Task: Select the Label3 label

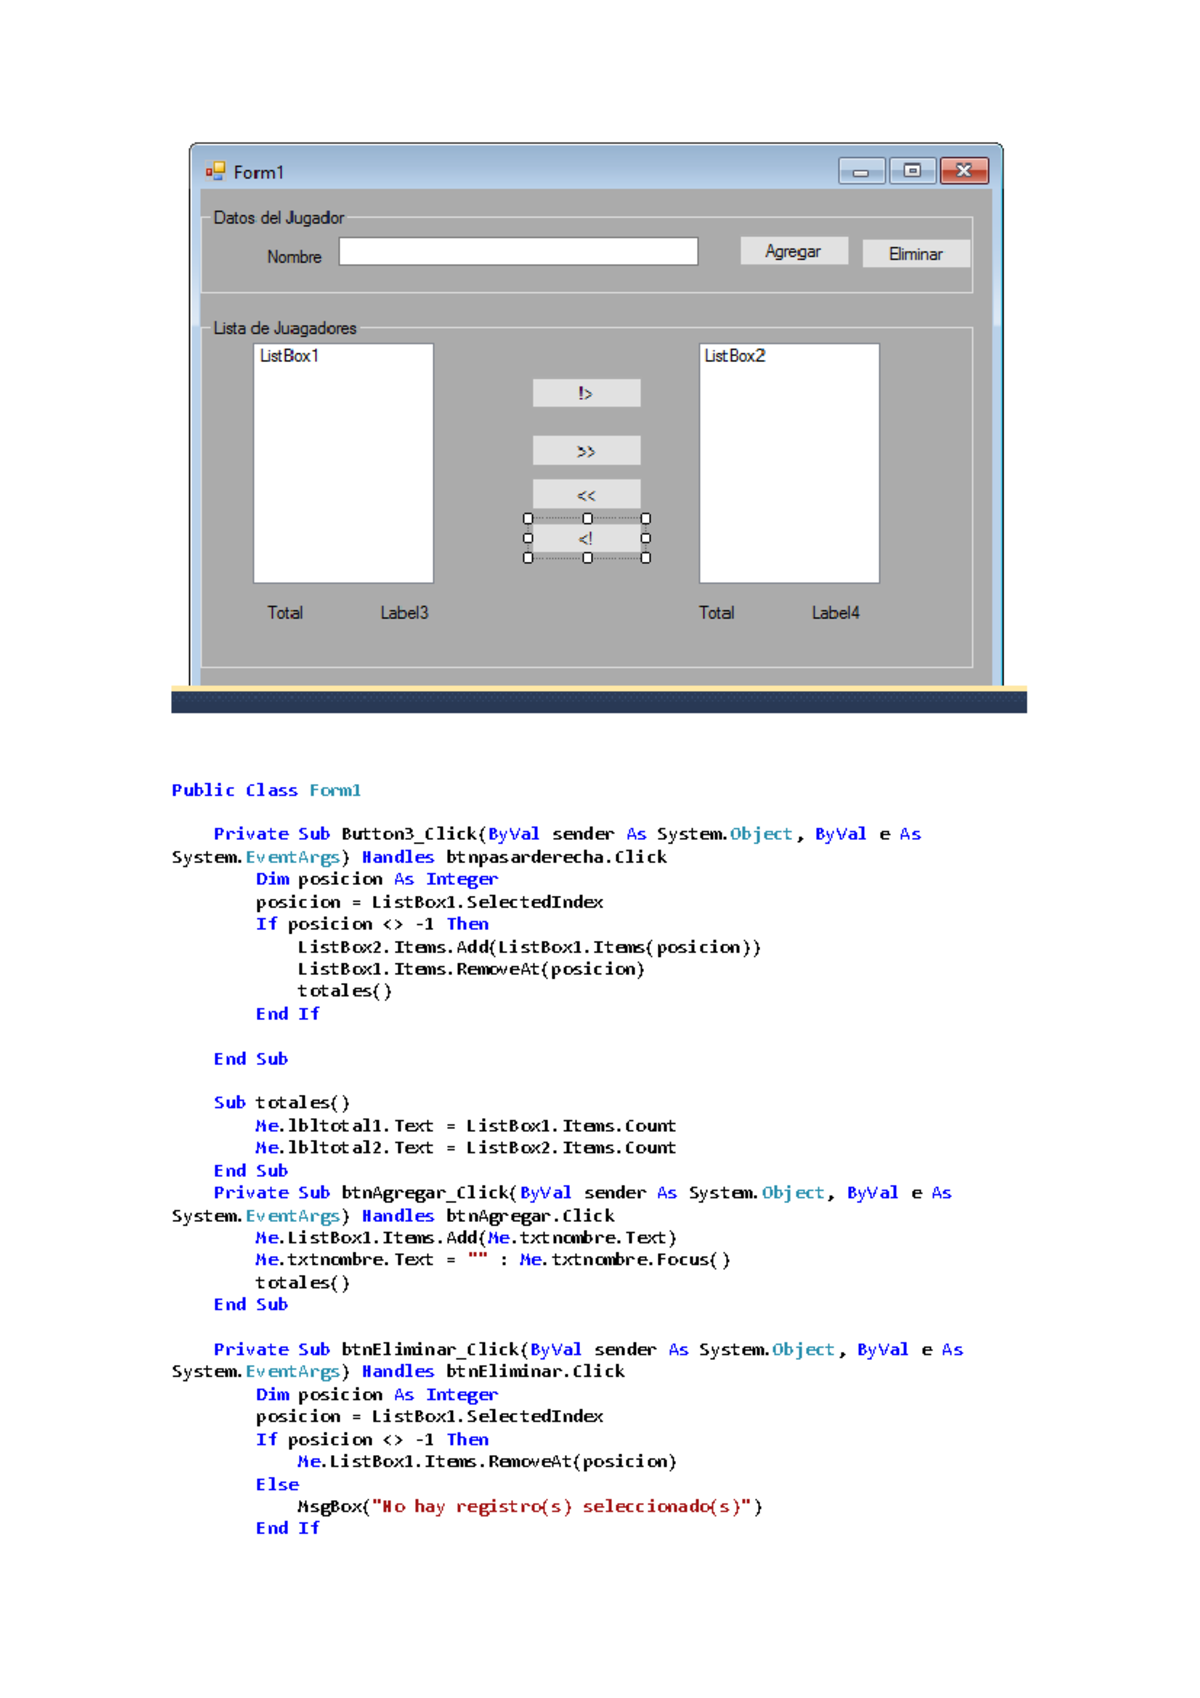Action: [404, 613]
